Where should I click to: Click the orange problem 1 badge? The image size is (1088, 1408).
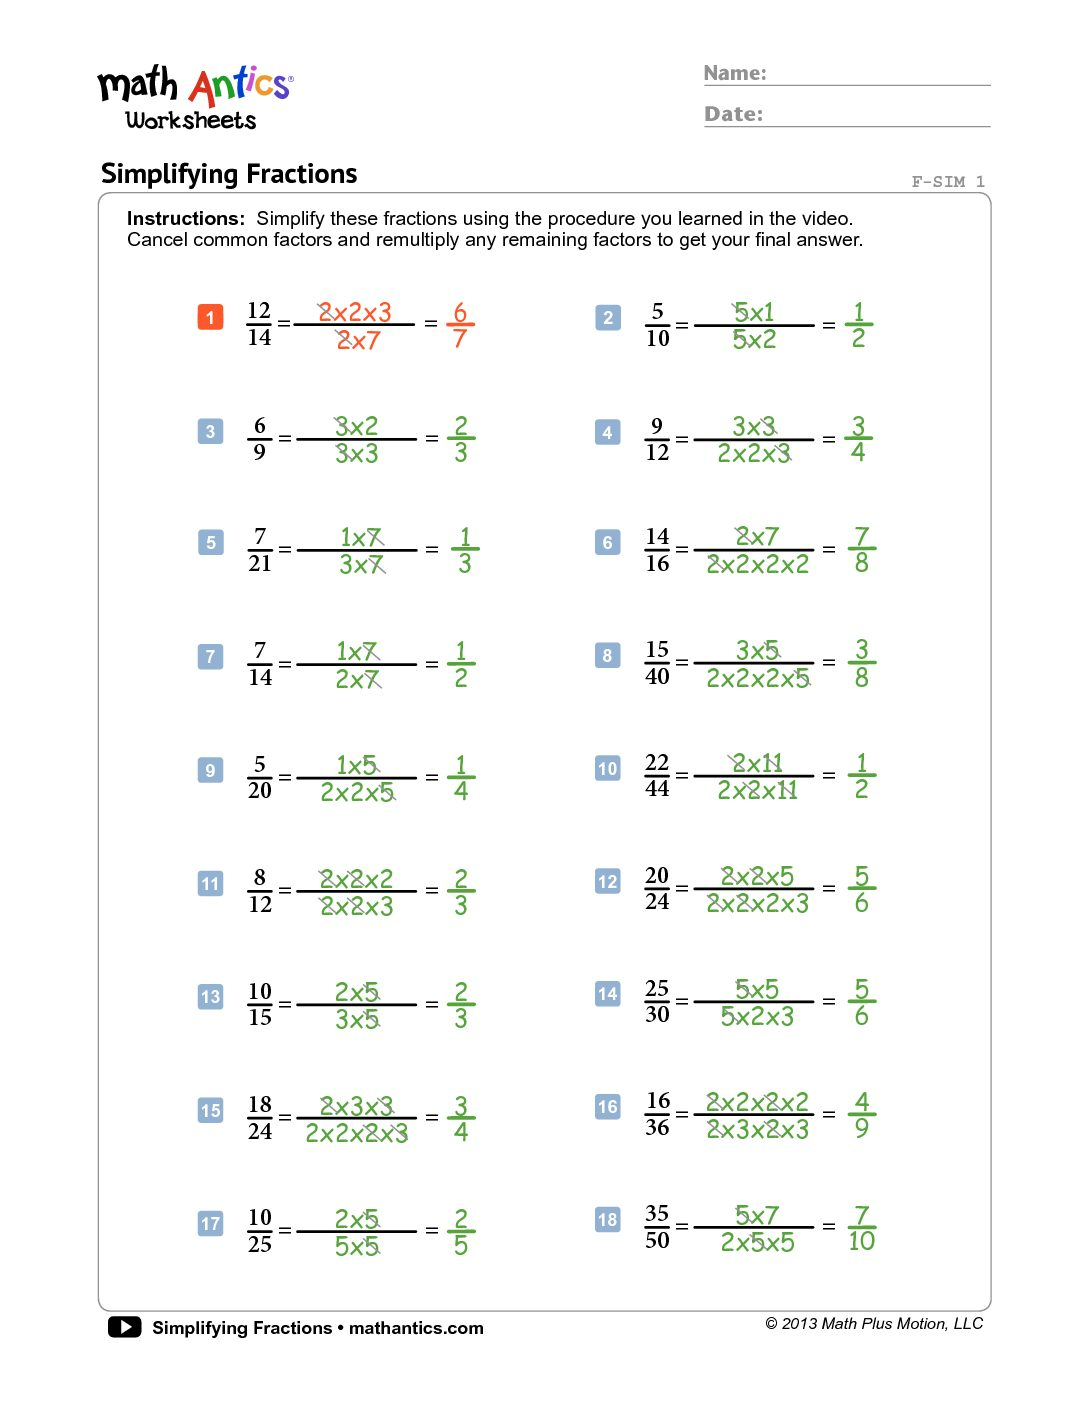210,318
